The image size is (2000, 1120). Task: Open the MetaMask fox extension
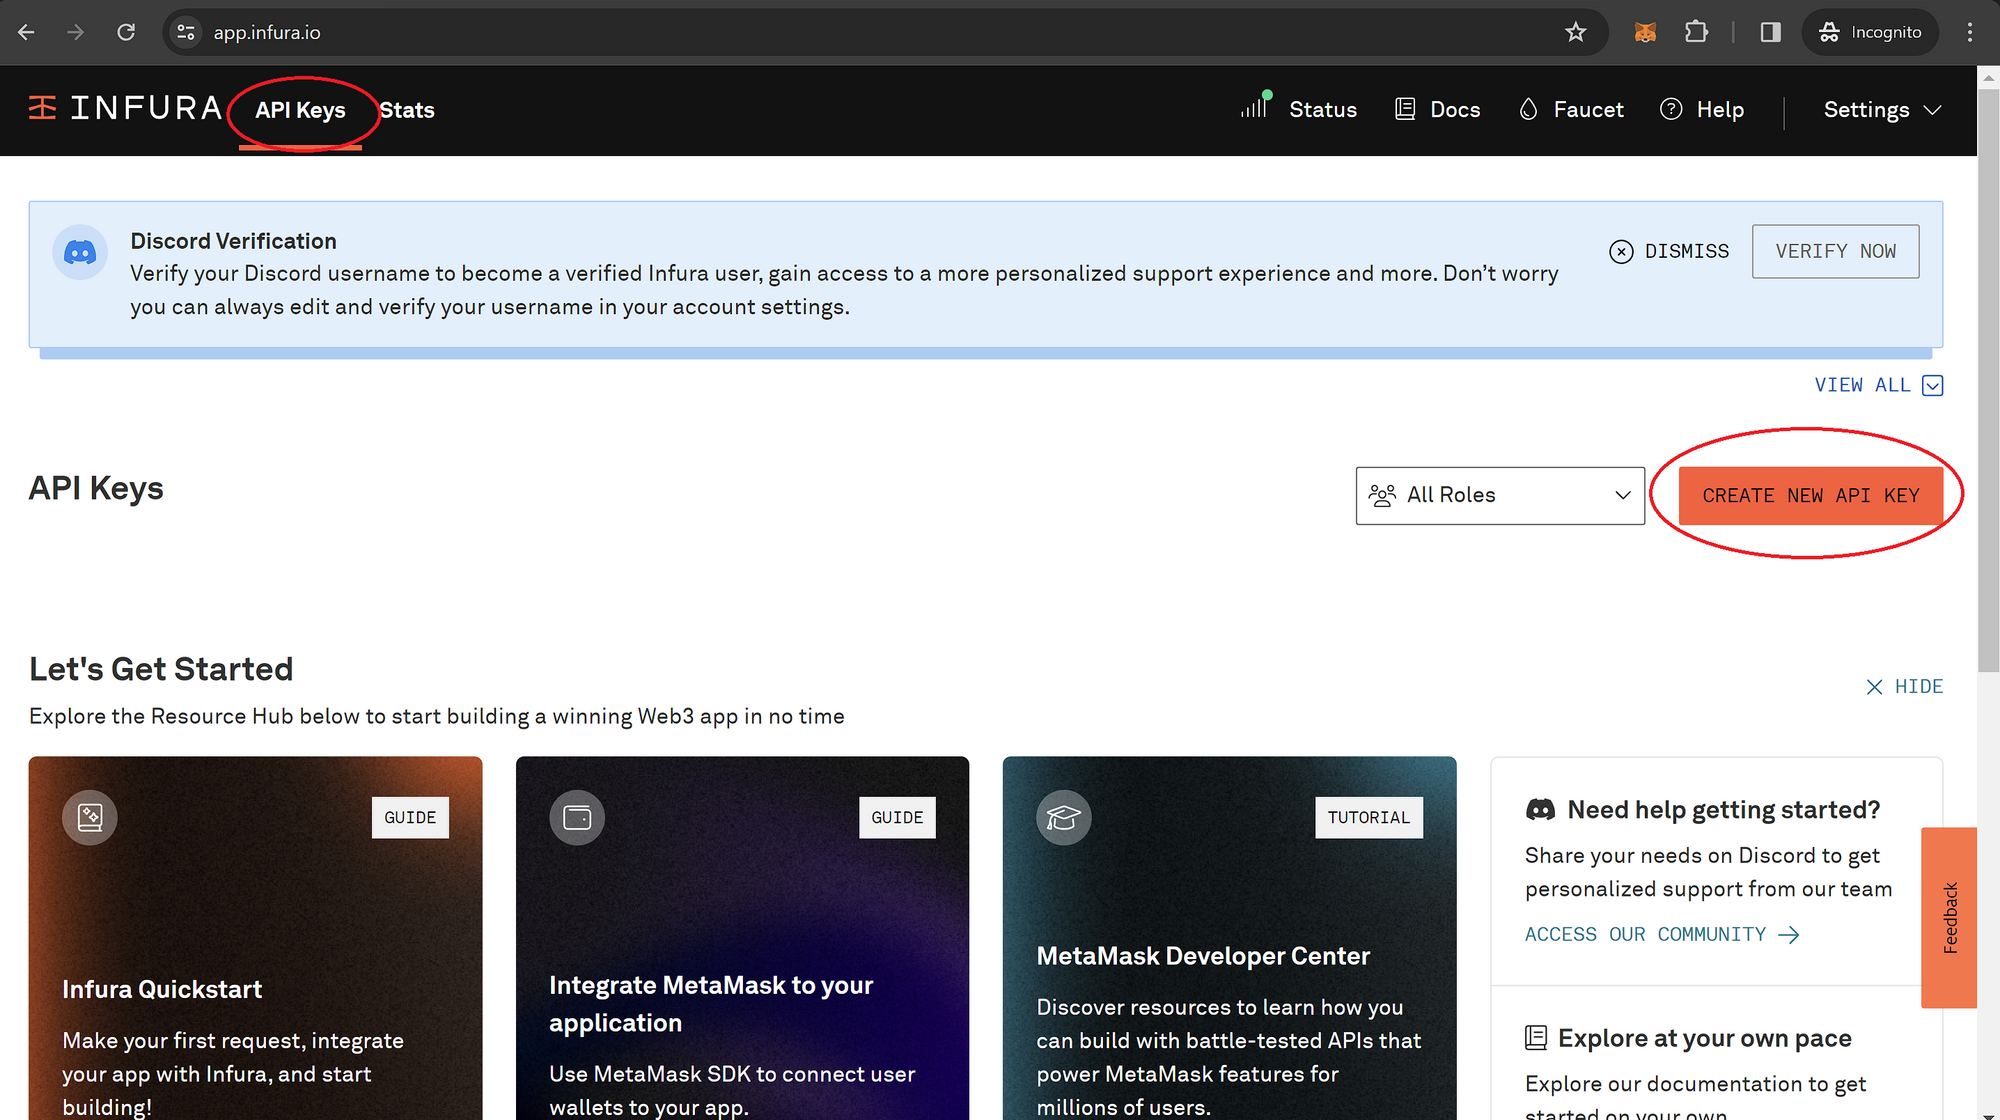coord(1645,32)
